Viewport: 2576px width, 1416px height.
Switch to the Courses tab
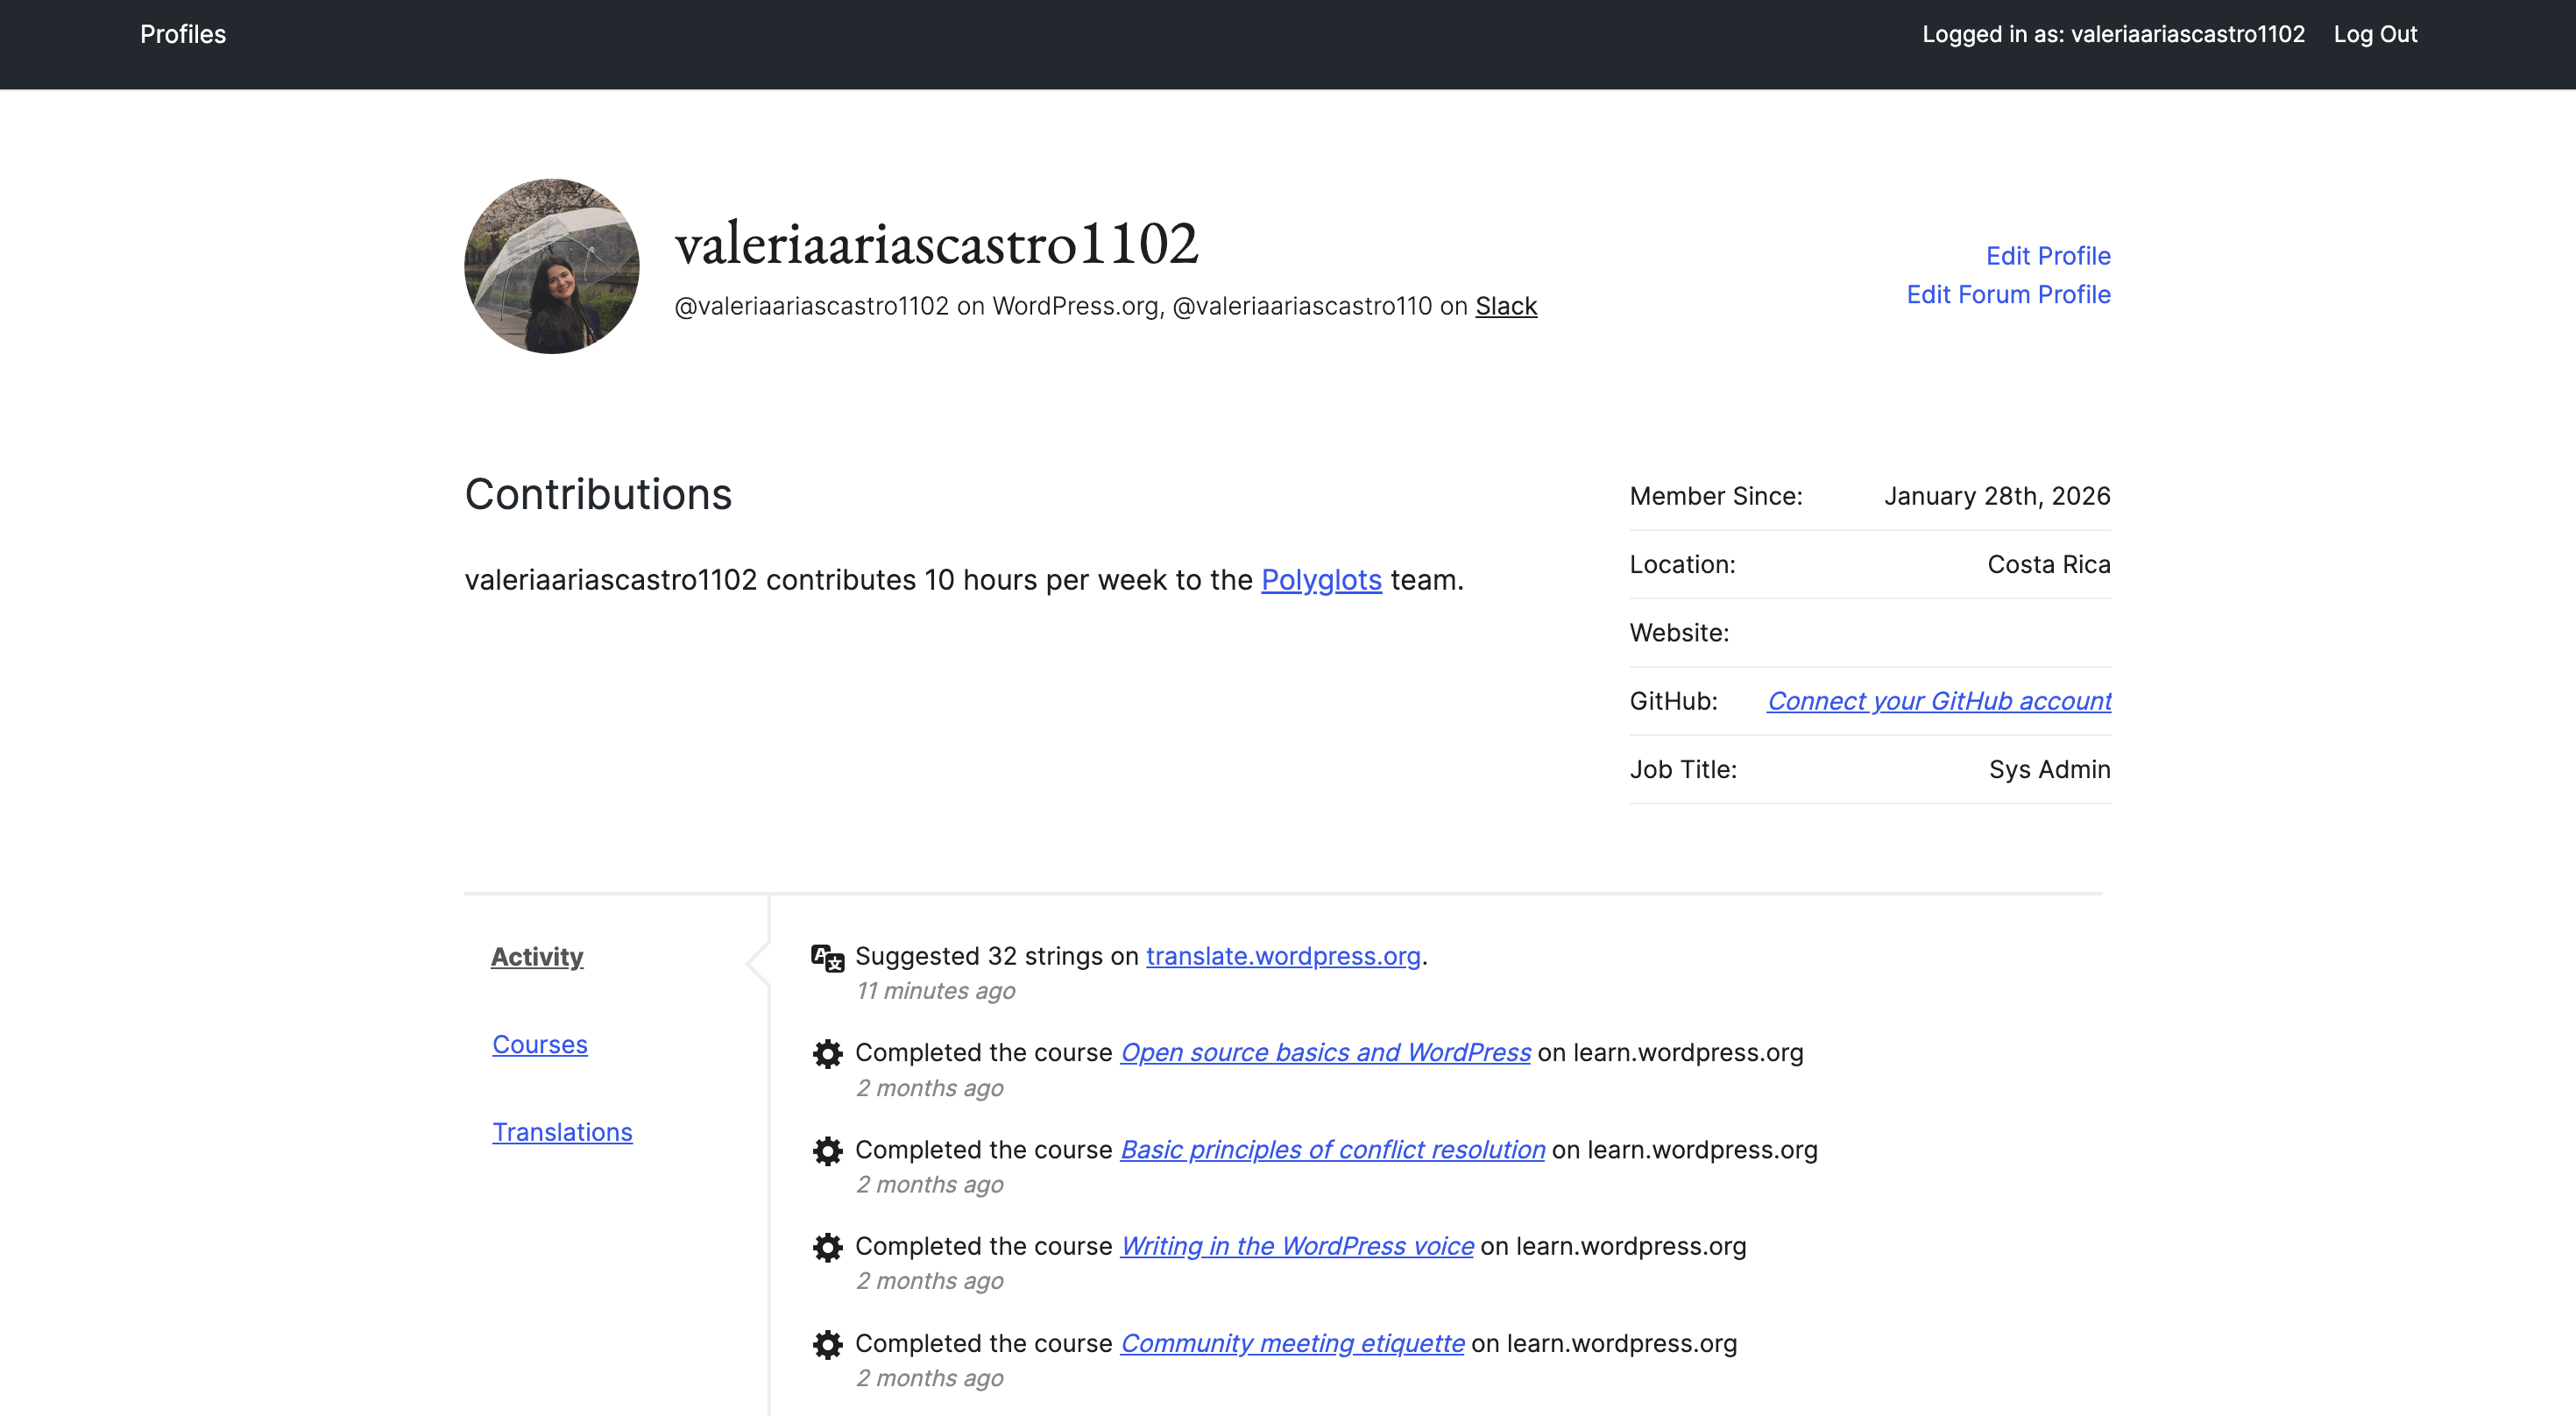tap(540, 1044)
